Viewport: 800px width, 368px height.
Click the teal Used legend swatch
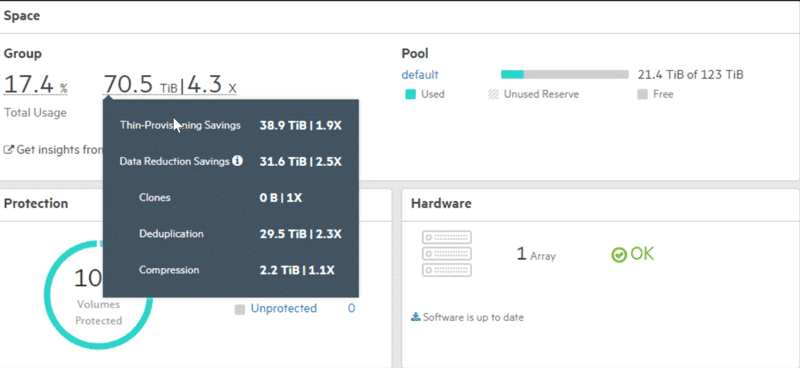tap(410, 94)
